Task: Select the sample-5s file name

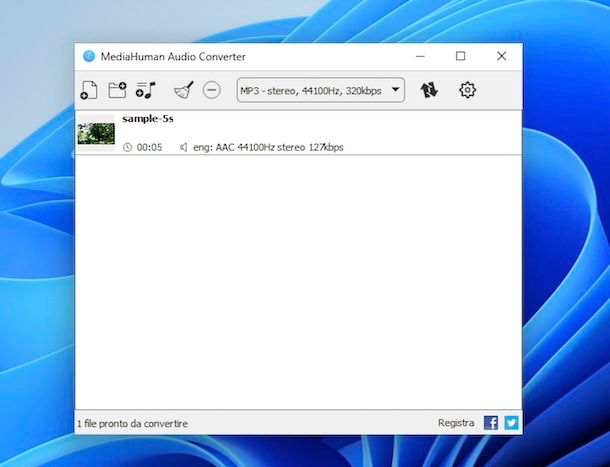Action: pos(148,119)
